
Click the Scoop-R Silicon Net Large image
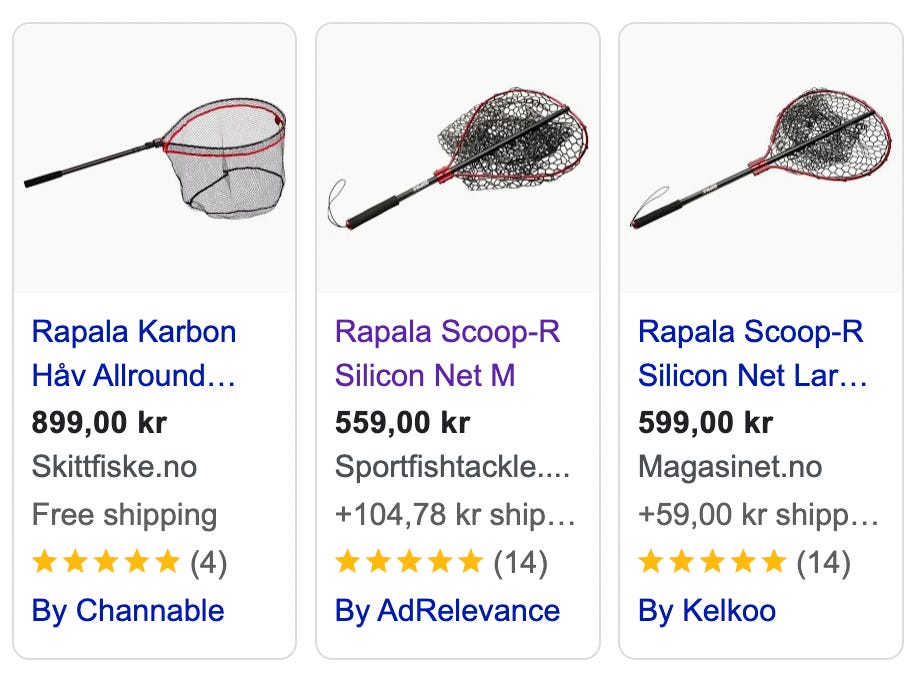[761, 158]
